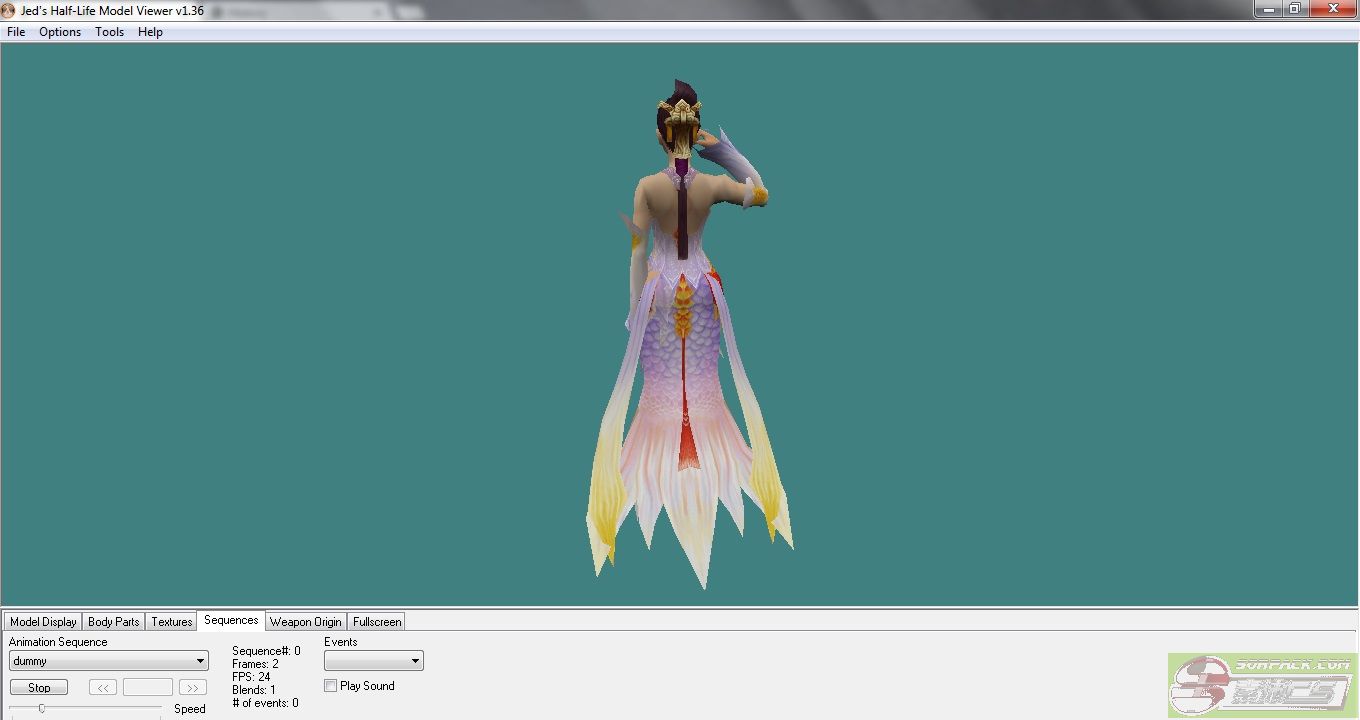Minimize the Model Viewer window
Viewport: 1360px width, 720px height.
point(1269,8)
